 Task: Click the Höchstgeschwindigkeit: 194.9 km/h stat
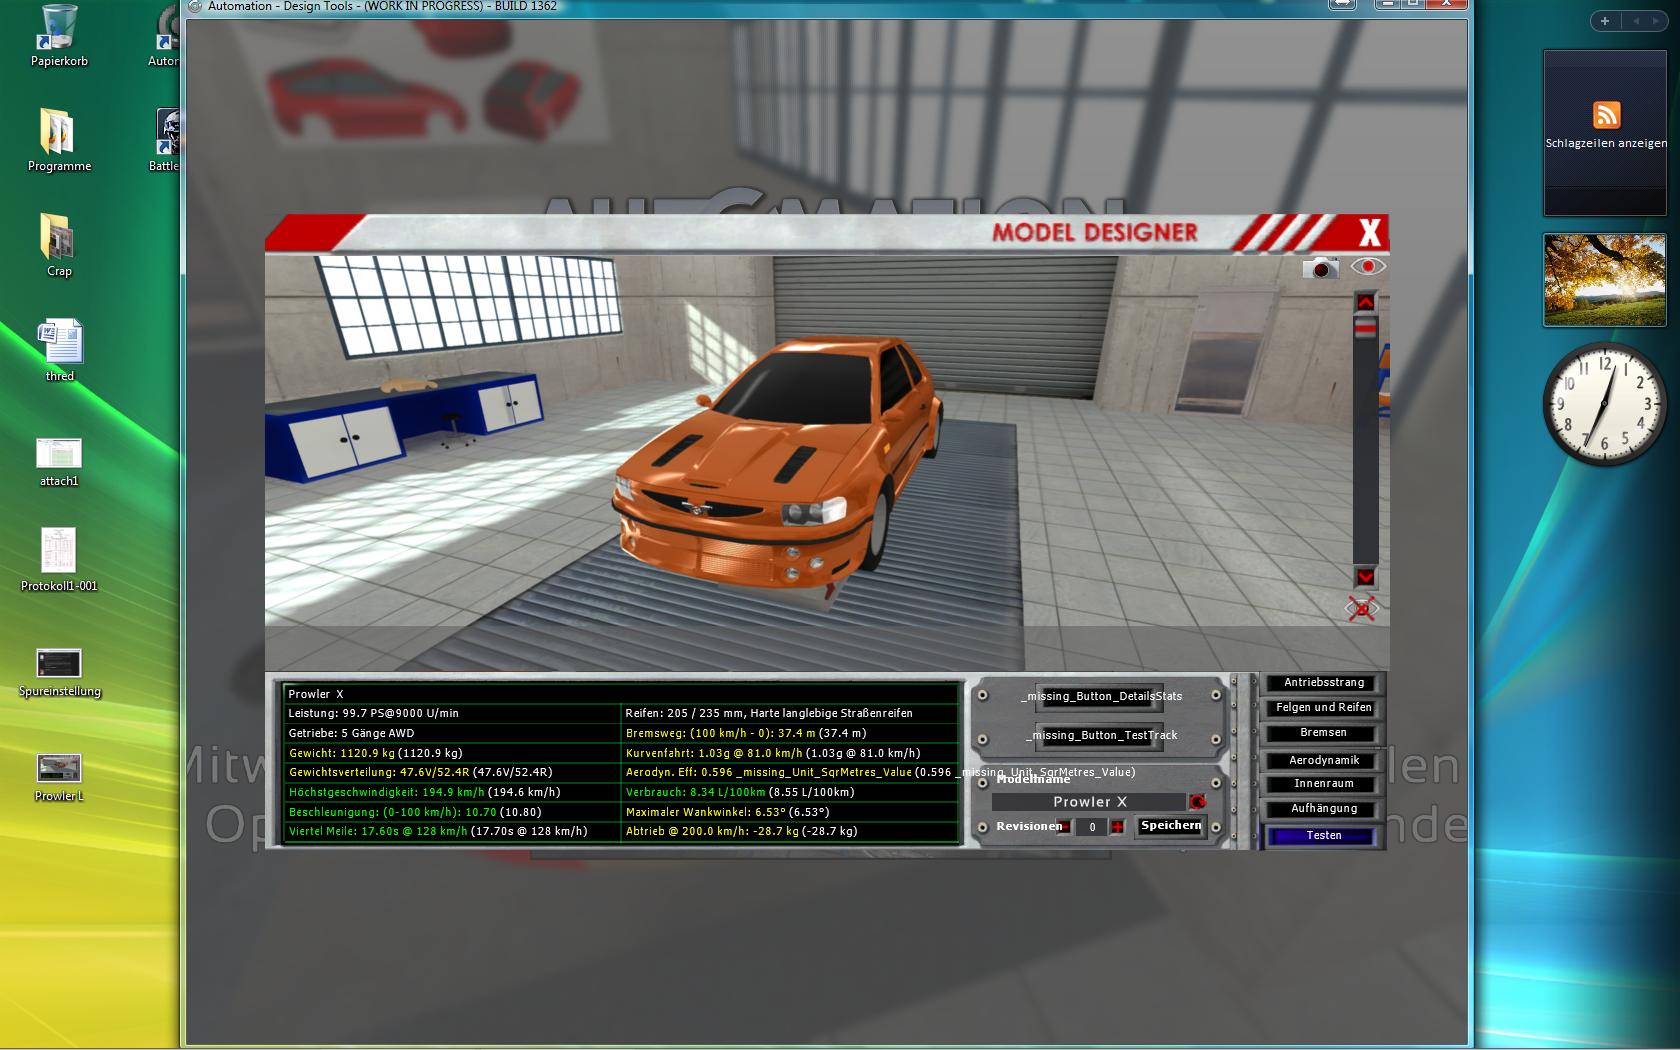coord(424,792)
